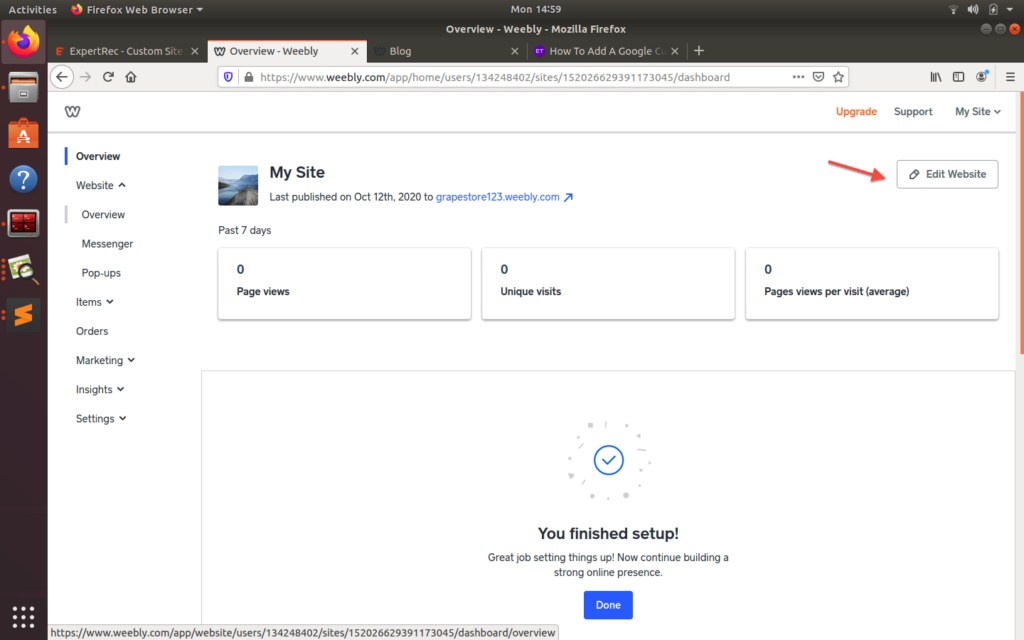Click inside the address bar

pos(500,77)
